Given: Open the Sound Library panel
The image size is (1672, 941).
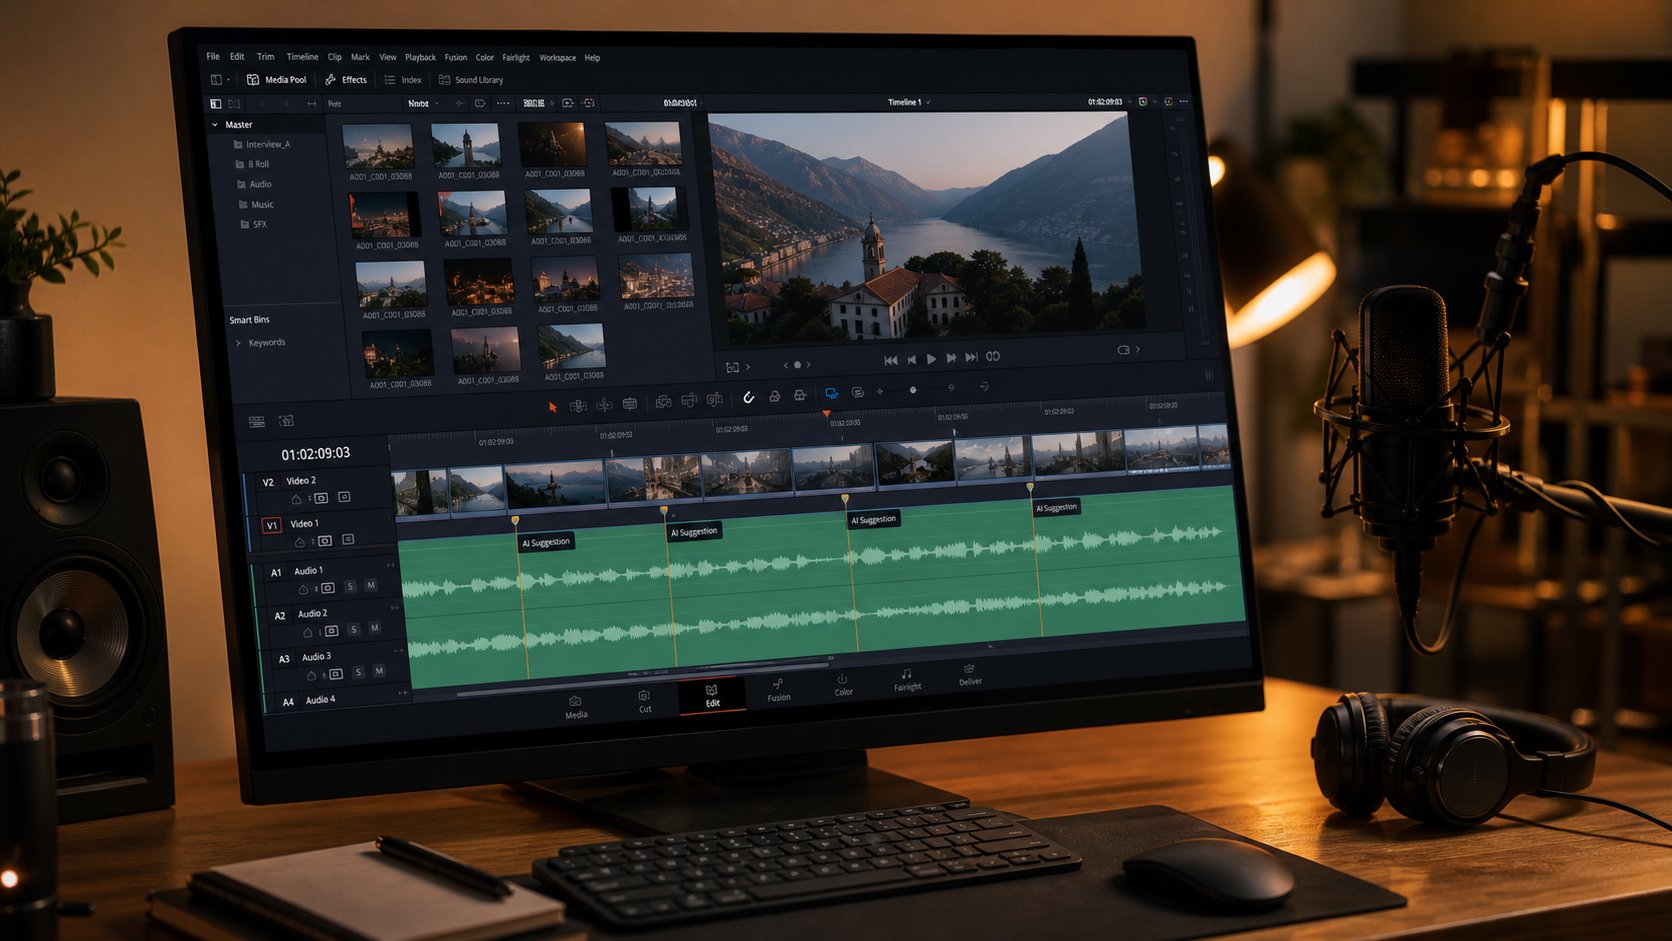Looking at the screenshot, I should [x=471, y=80].
